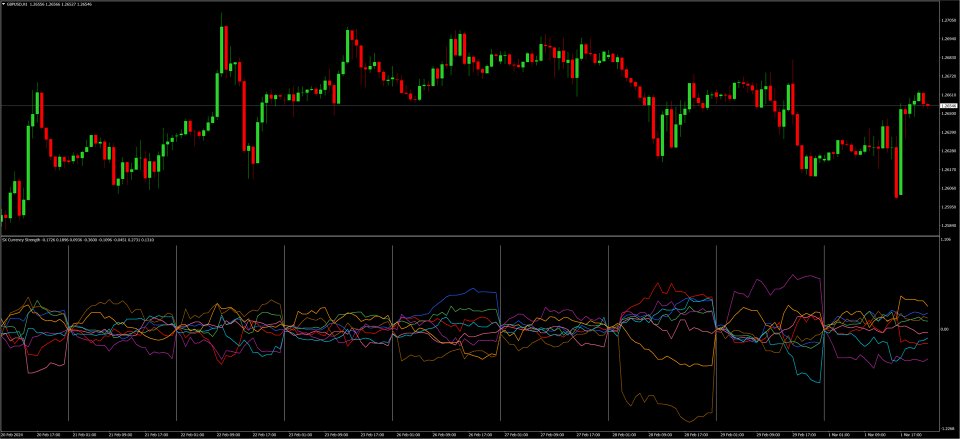Click the 28 Feb 01:00 time label
Screen dimensions: 960x439
point(624,435)
